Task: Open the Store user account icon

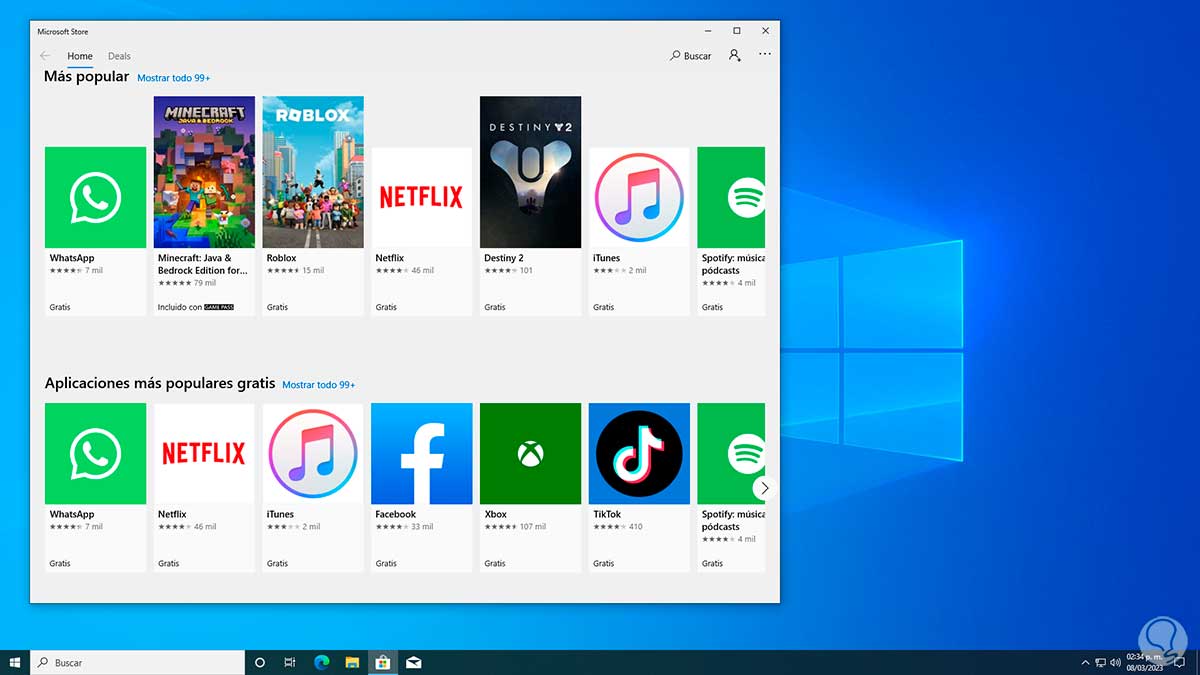Action: coord(735,56)
